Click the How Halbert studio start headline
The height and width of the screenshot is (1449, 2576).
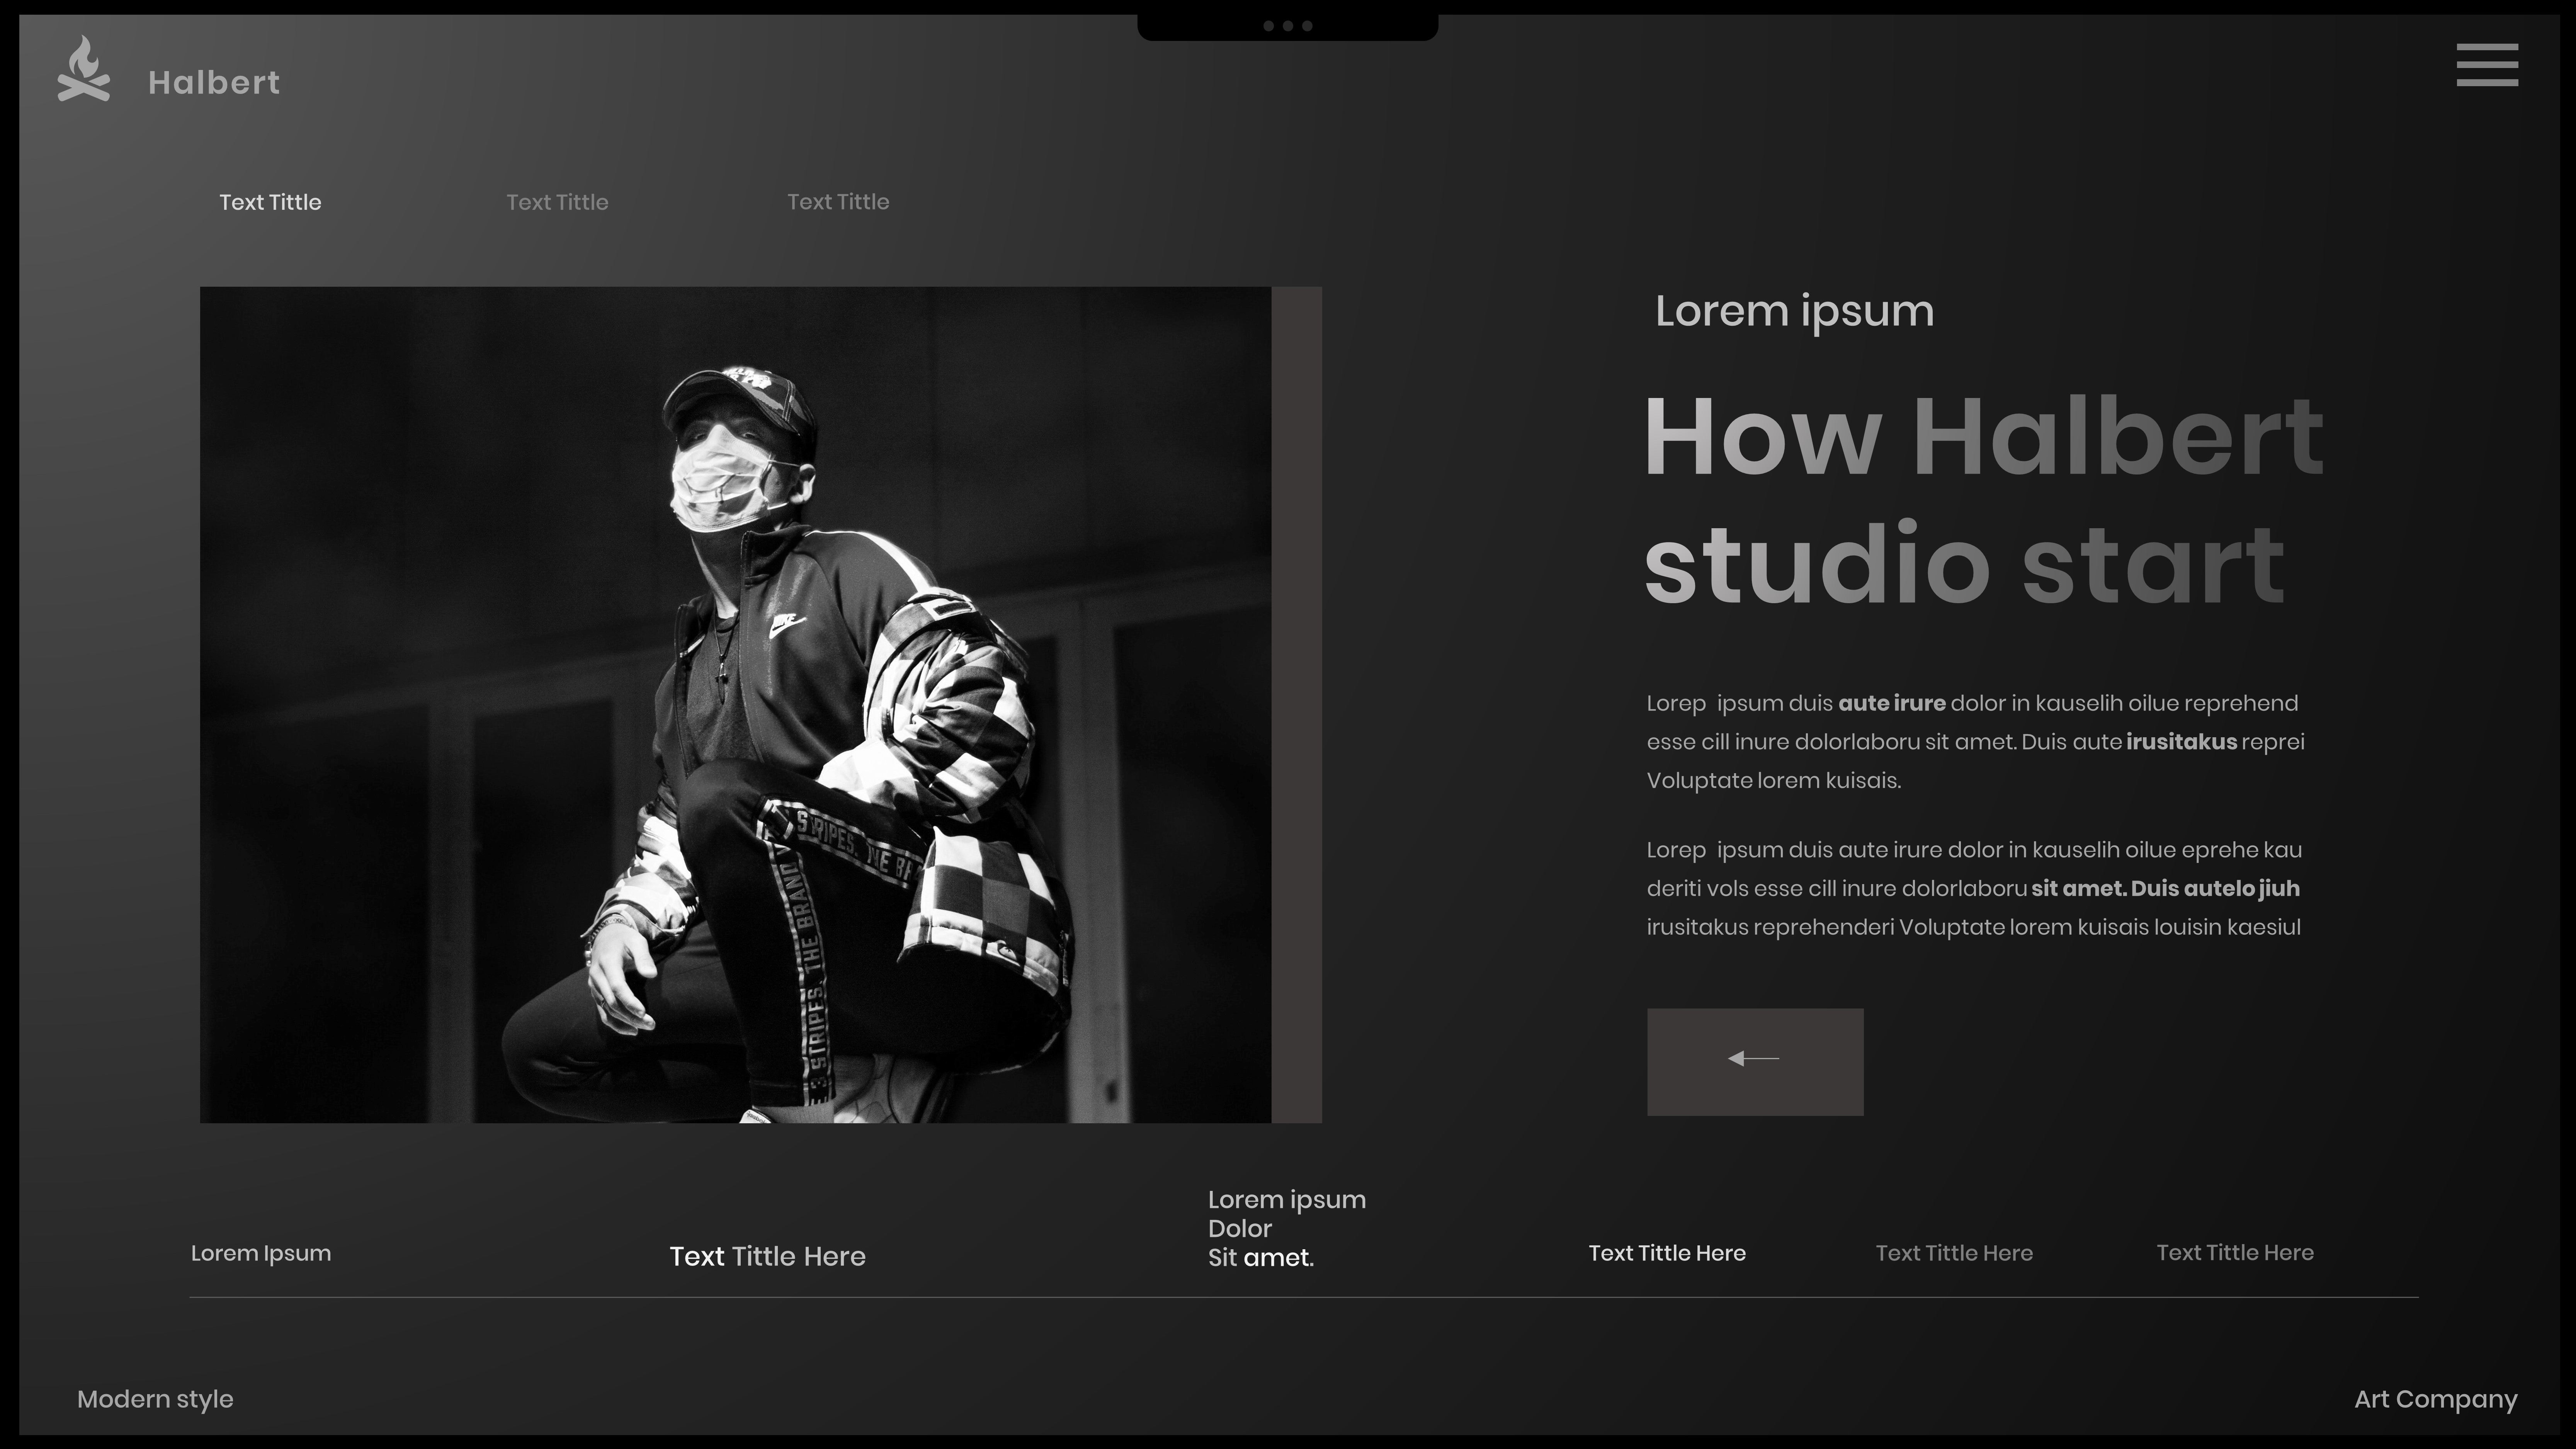click(x=1982, y=500)
